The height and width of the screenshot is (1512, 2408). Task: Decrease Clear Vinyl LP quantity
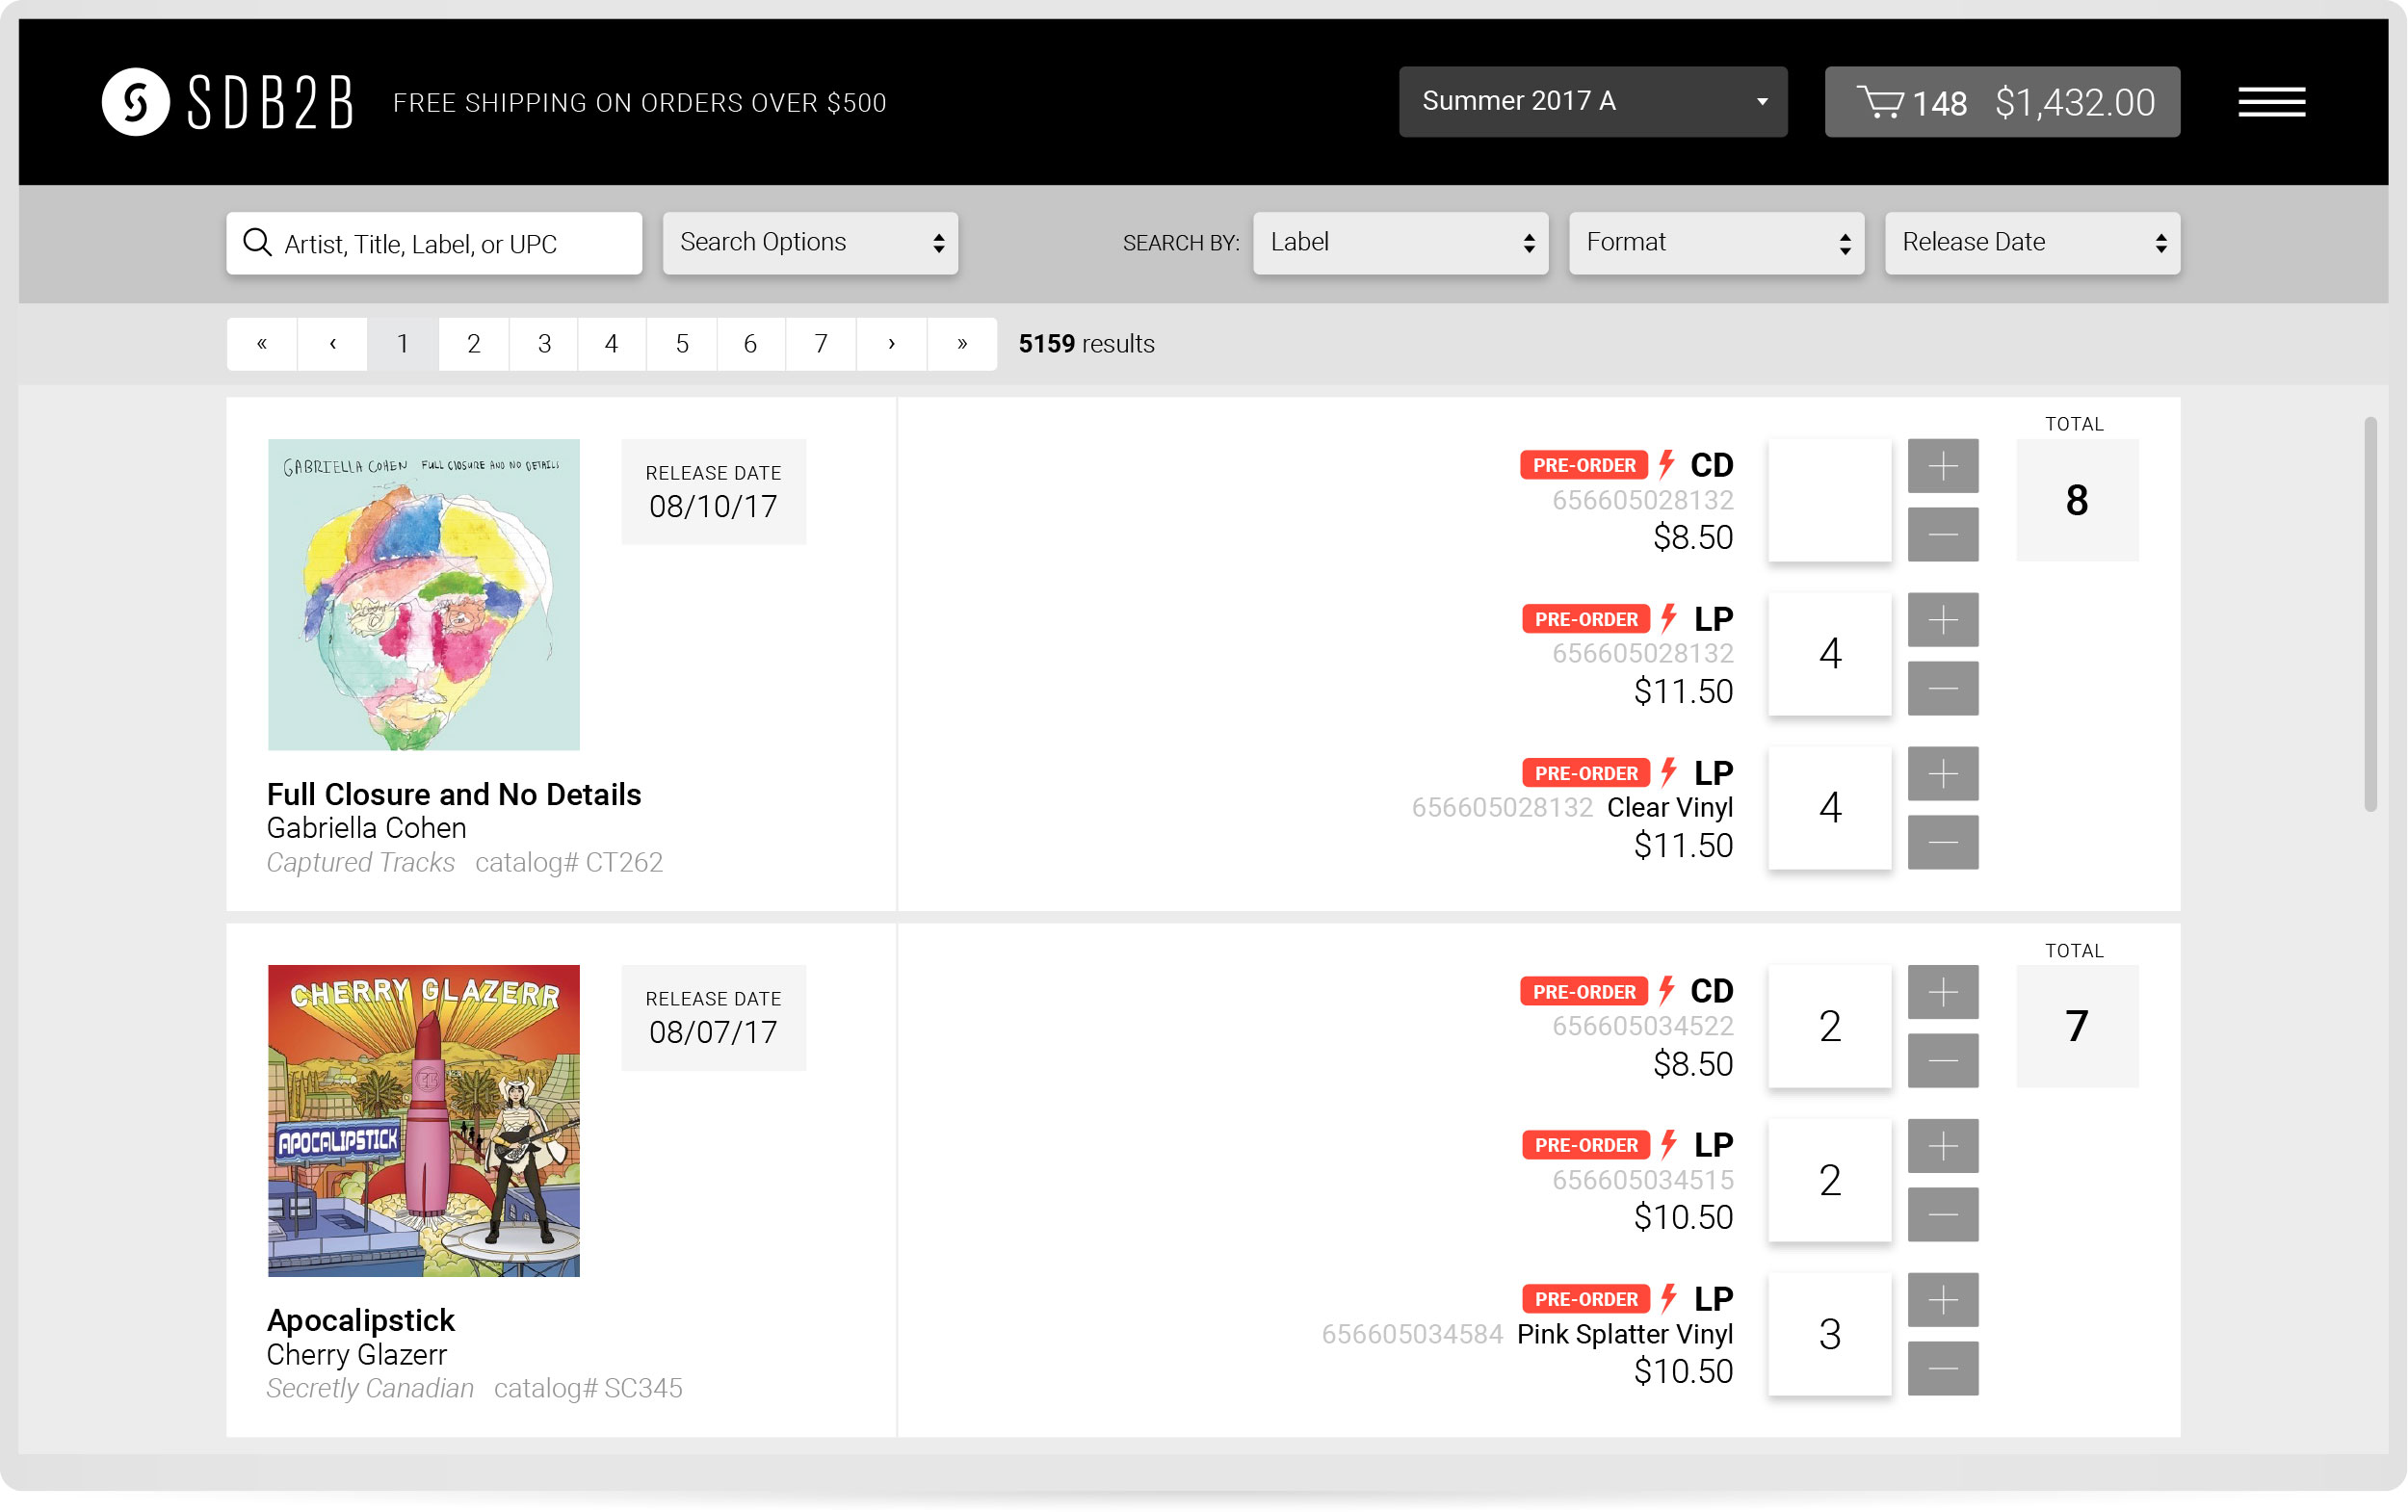pyautogui.click(x=1943, y=842)
